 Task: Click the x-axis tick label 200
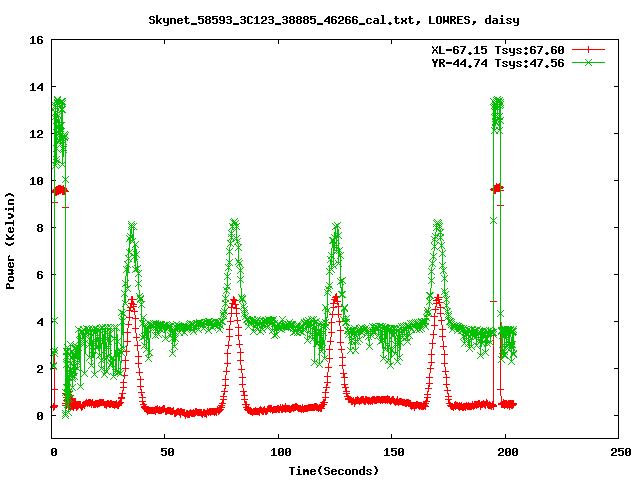tap(507, 452)
